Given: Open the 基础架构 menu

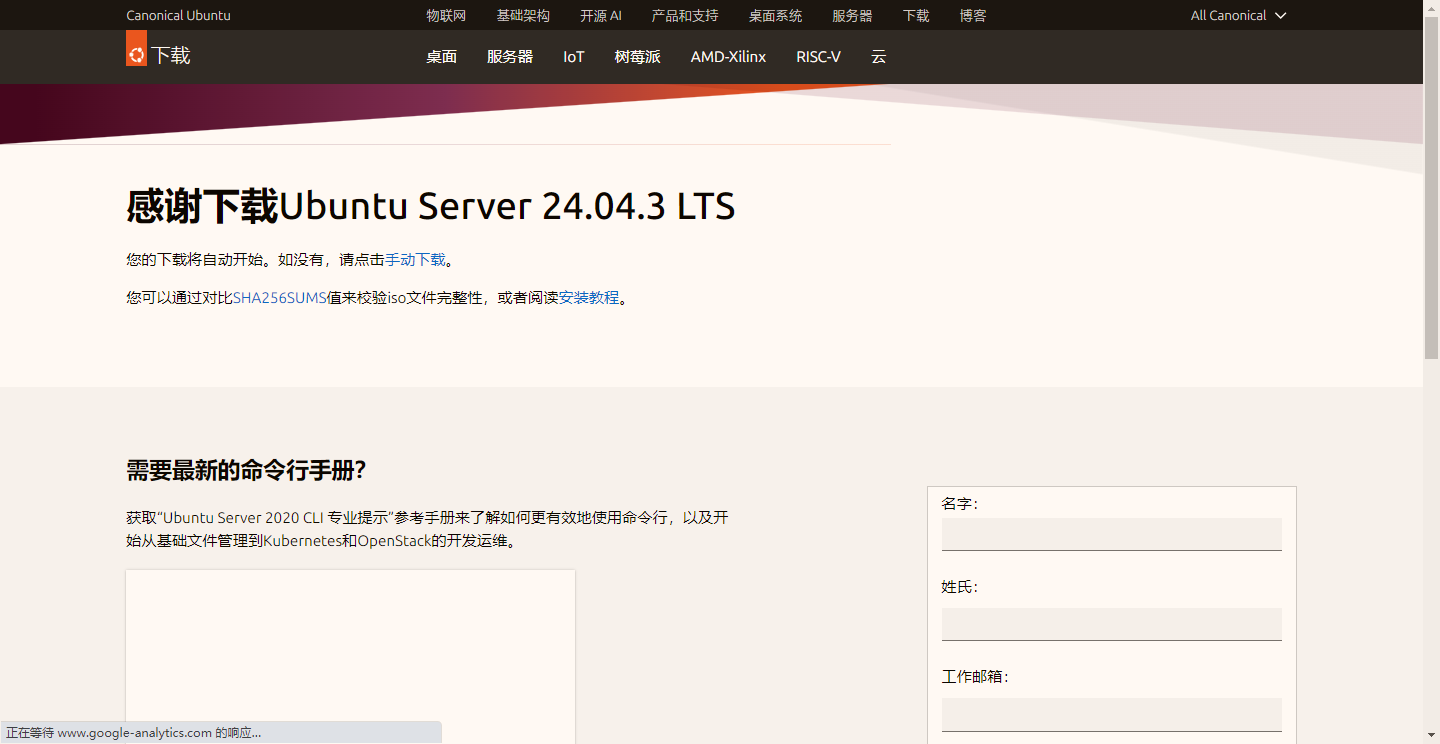Looking at the screenshot, I should coord(523,15).
